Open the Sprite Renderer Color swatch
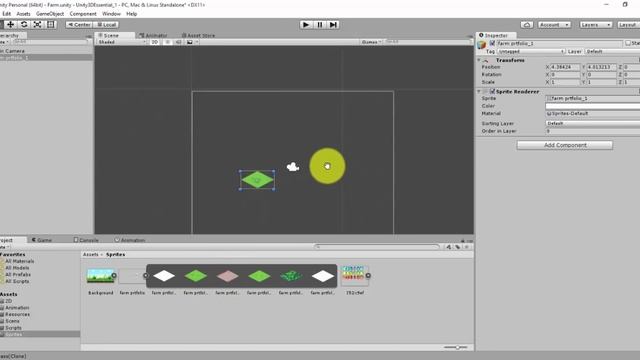This screenshot has height=360, width=640. [593, 106]
